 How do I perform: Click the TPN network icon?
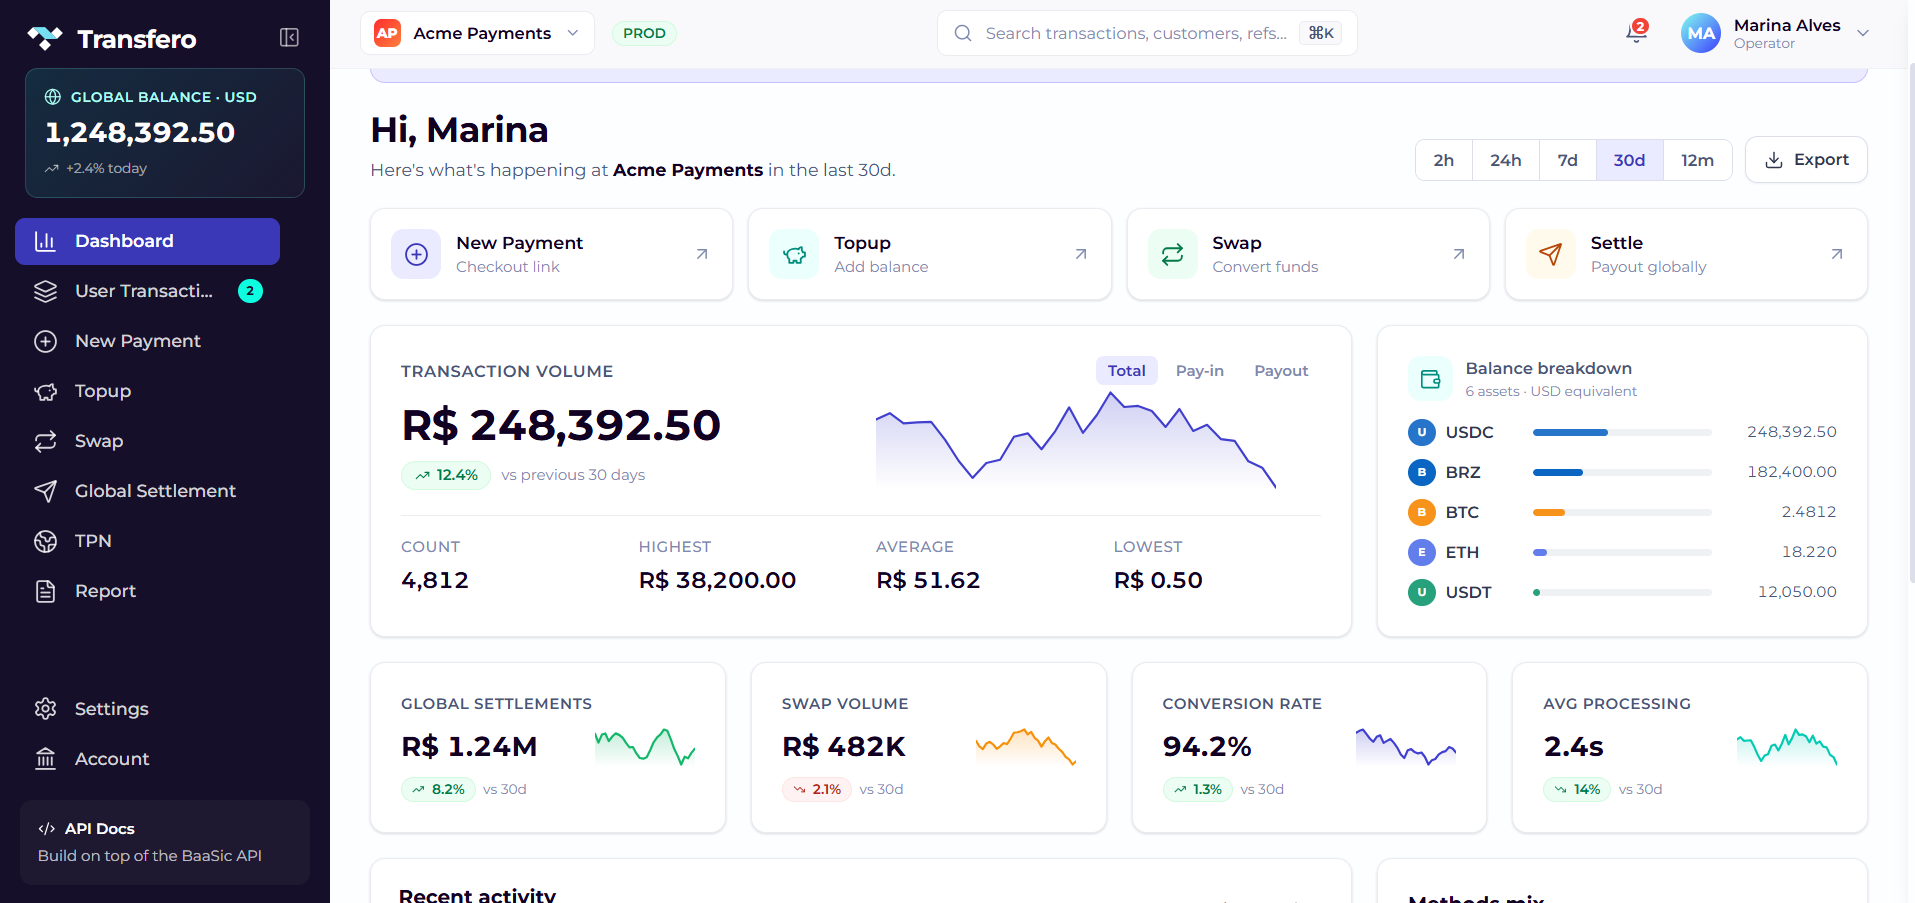pyautogui.click(x=45, y=541)
